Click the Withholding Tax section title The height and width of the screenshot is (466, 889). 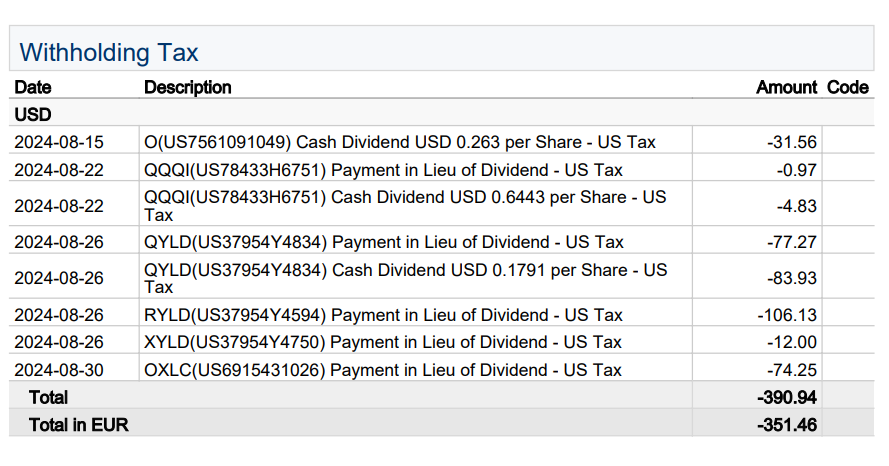pos(109,52)
